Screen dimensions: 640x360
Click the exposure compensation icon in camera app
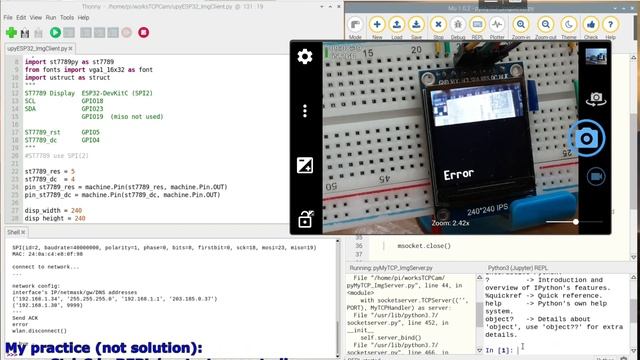(x=305, y=165)
